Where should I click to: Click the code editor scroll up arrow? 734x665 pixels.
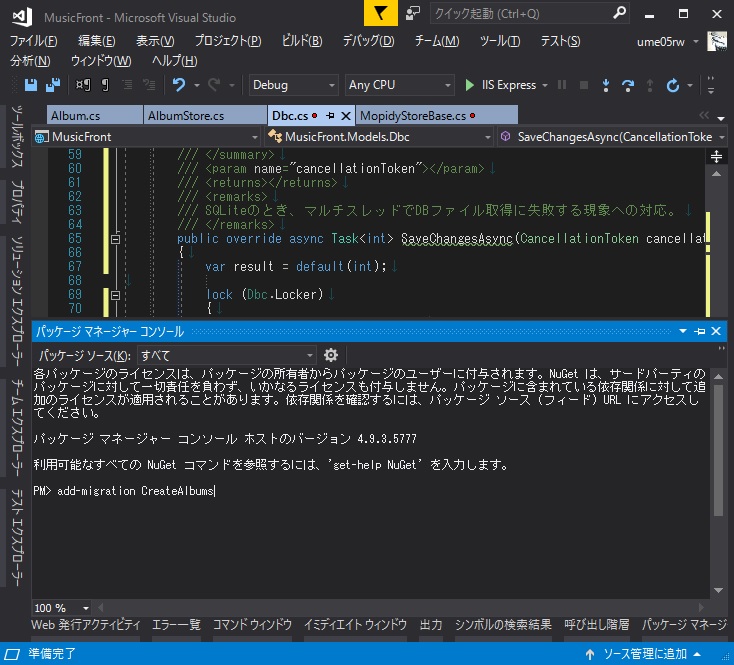(716, 174)
